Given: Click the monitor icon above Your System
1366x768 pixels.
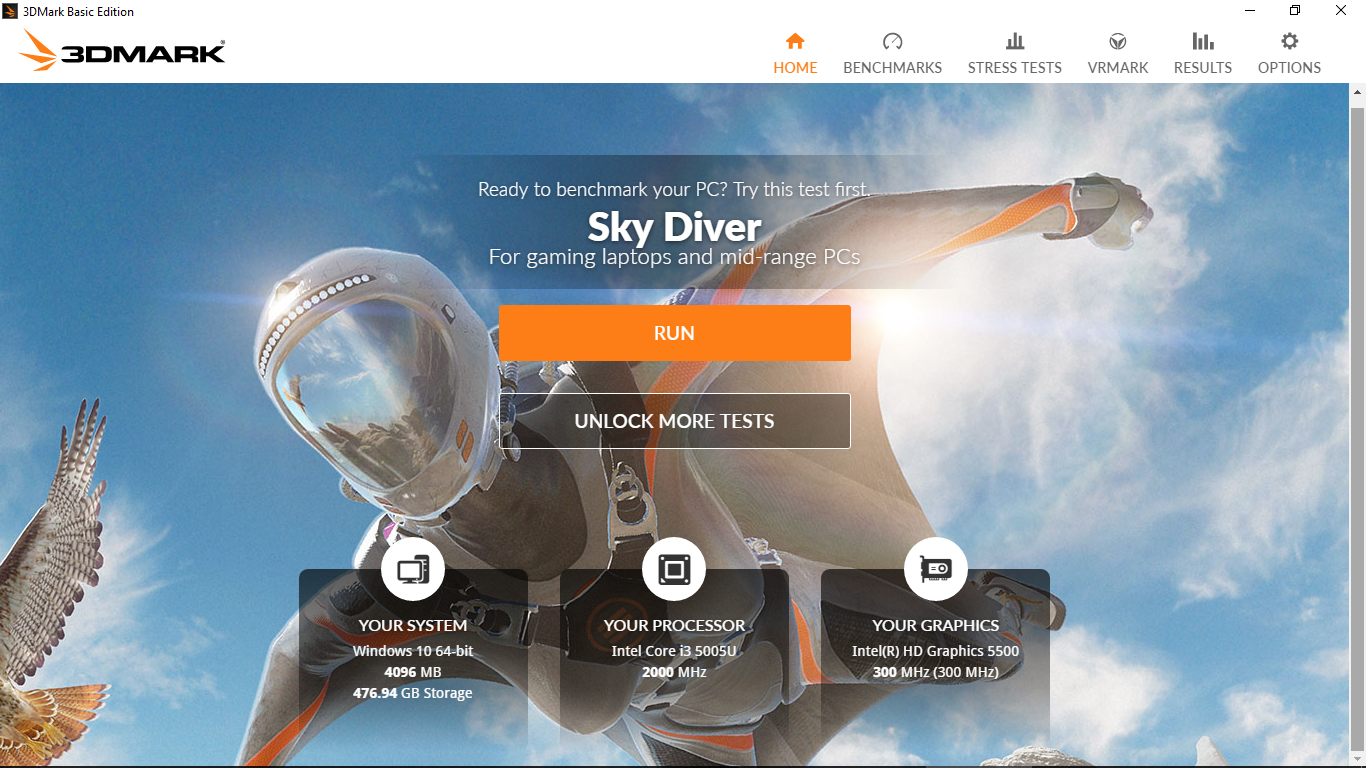Looking at the screenshot, I should [413, 570].
